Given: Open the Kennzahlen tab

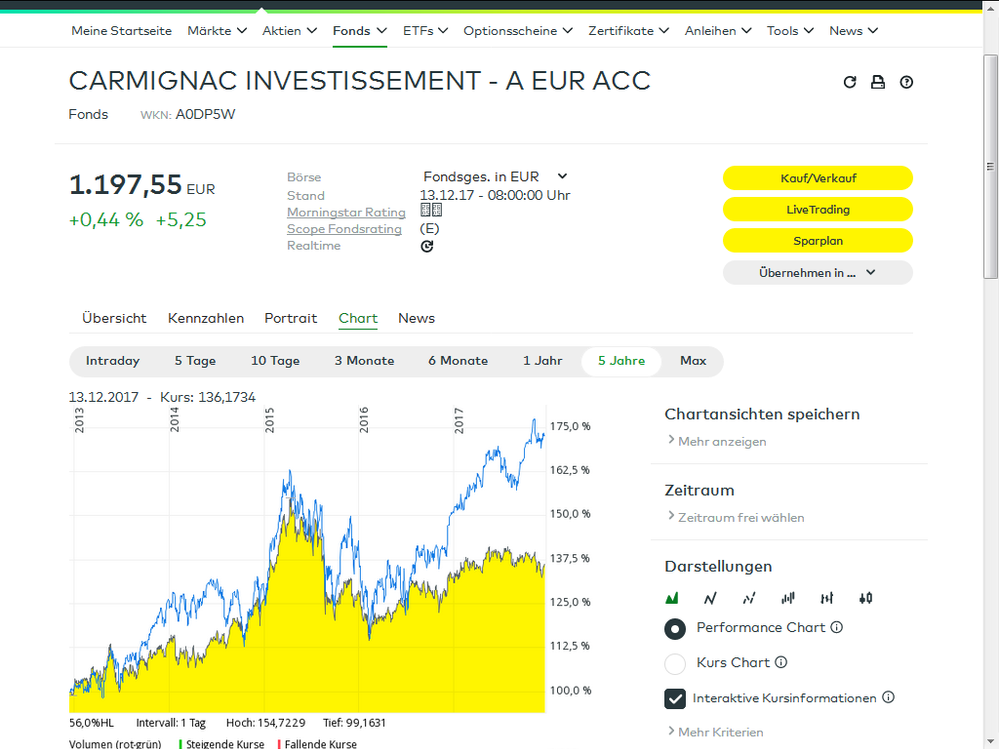Looking at the screenshot, I should [206, 318].
